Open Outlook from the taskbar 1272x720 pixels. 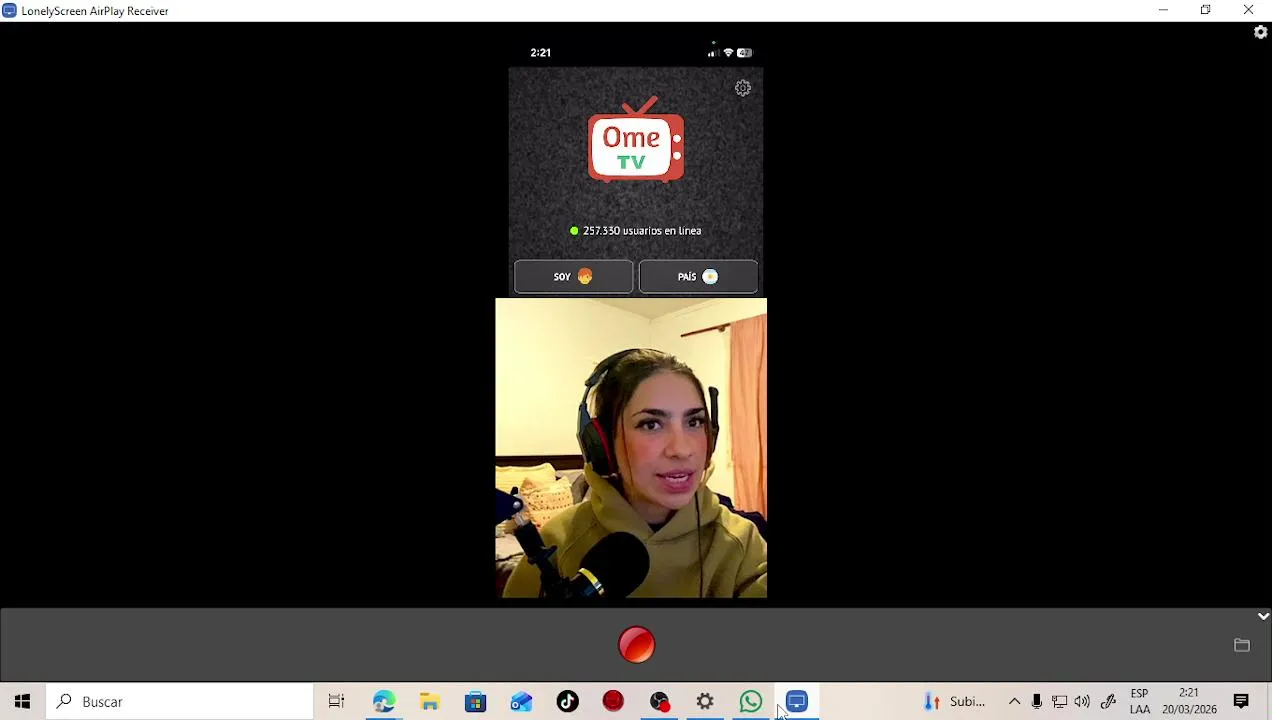(522, 702)
